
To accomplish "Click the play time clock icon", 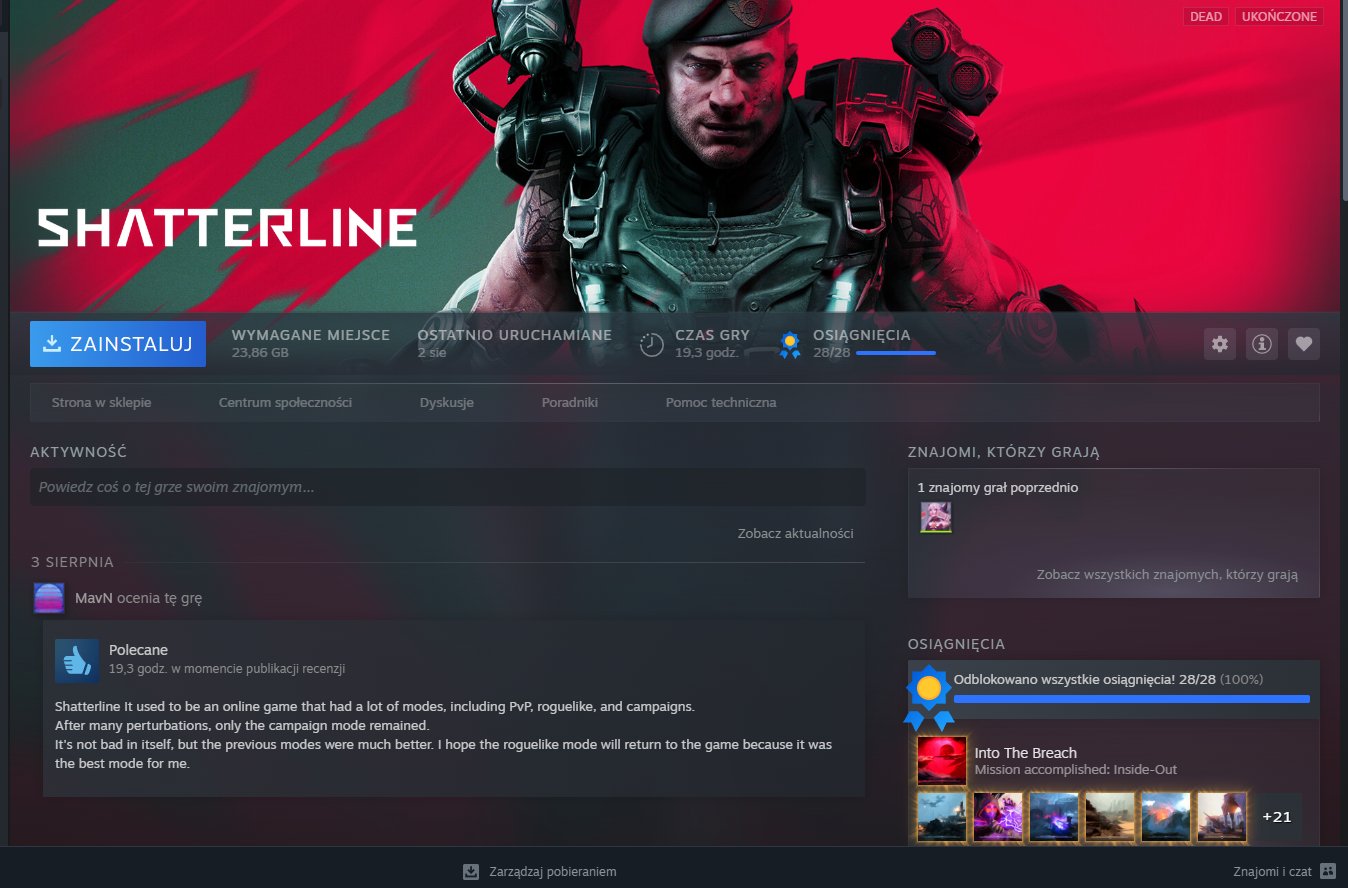I will click(x=652, y=344).
